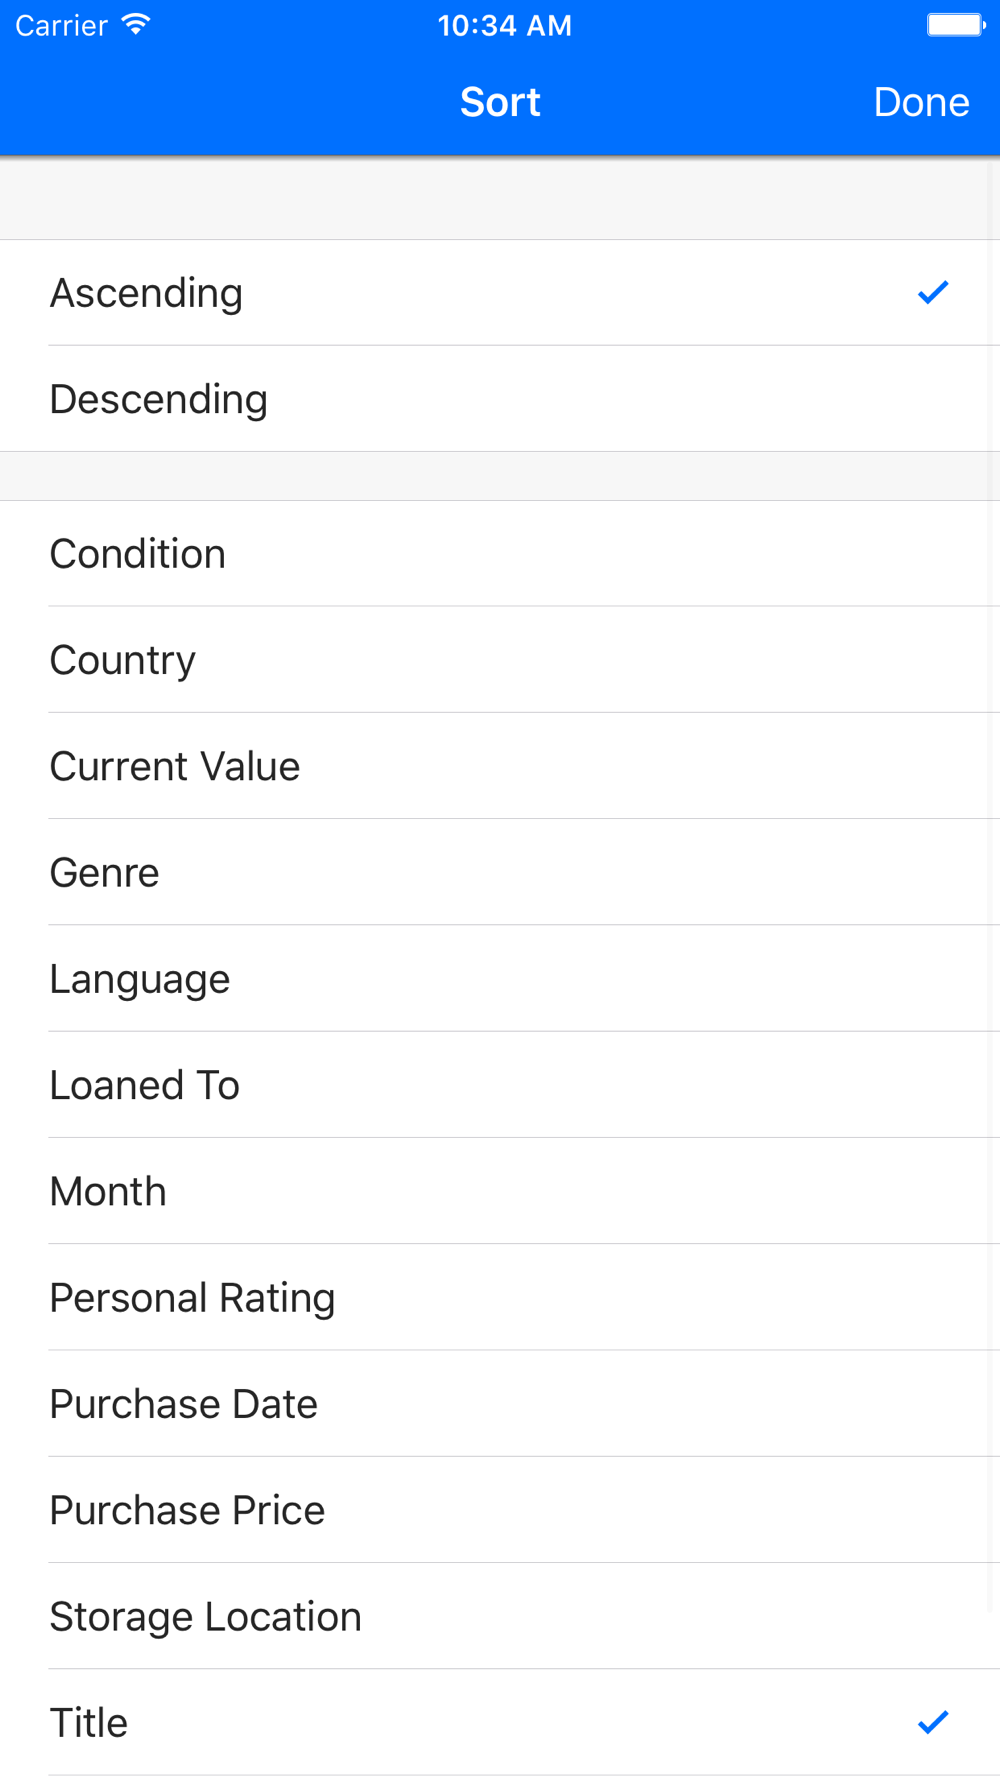Viewport: 1000px width, 1778px height.
Task: Tap the battery indicator icon
Action: pyautogui.click(x=955, y=24)
